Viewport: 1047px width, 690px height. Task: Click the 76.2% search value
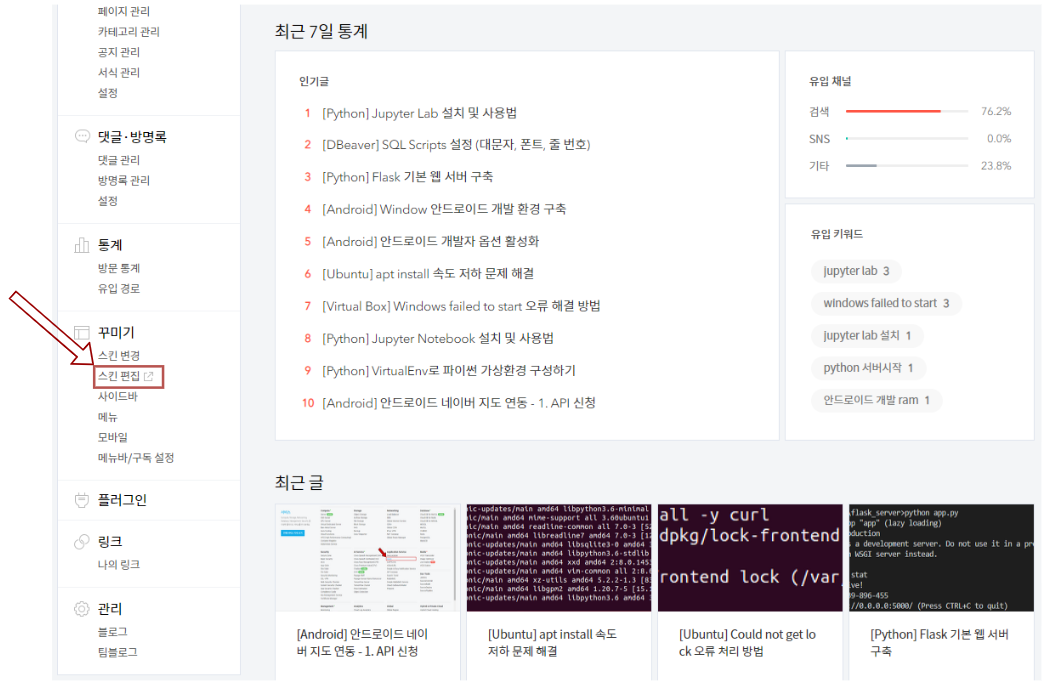coord(996,112)
